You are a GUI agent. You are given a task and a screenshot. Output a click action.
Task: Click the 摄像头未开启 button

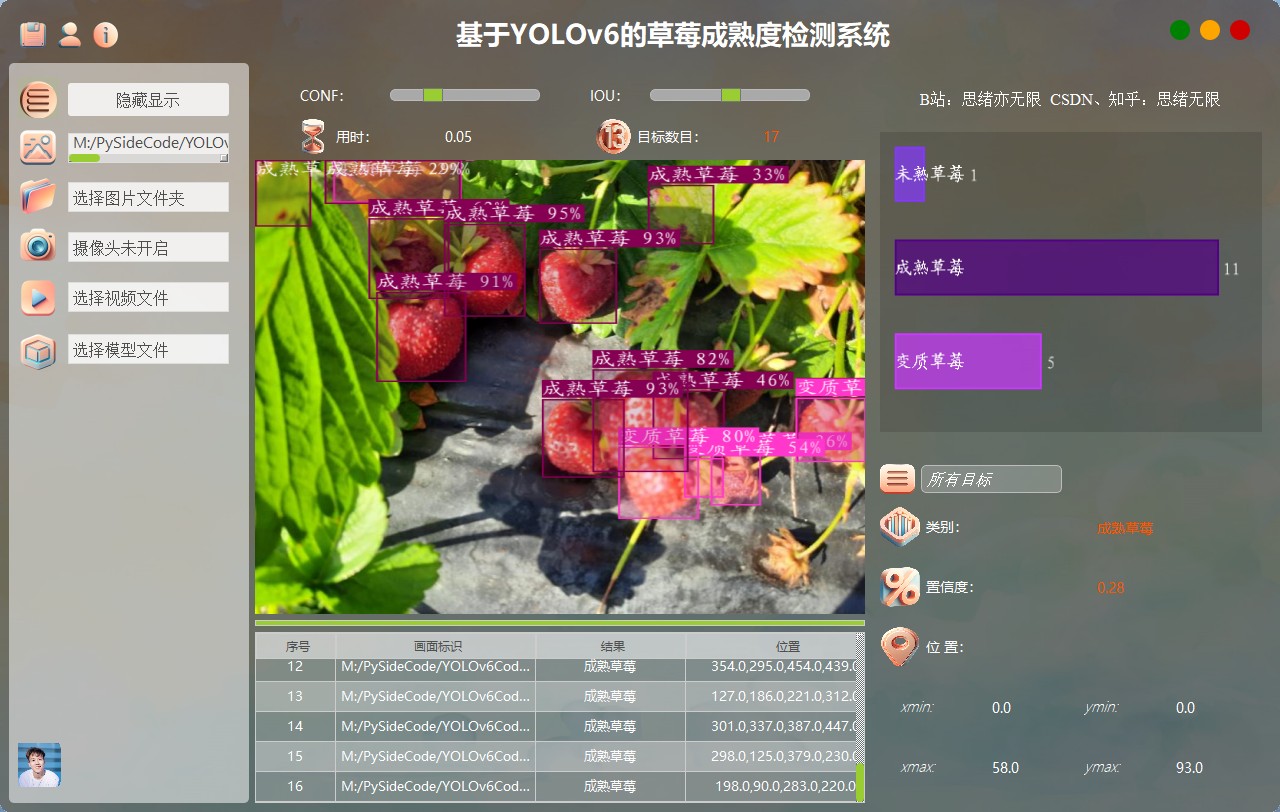point(148,248)
